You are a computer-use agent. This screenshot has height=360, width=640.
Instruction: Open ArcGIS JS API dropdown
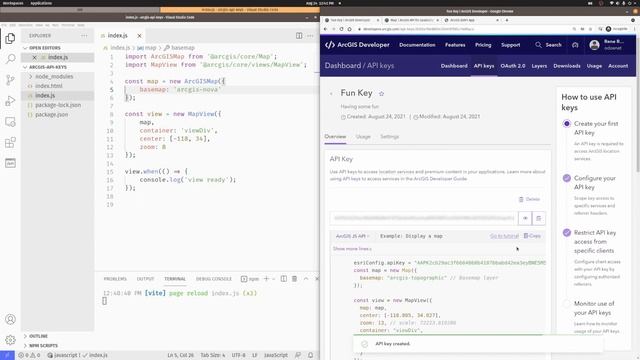tap(352, 236)
